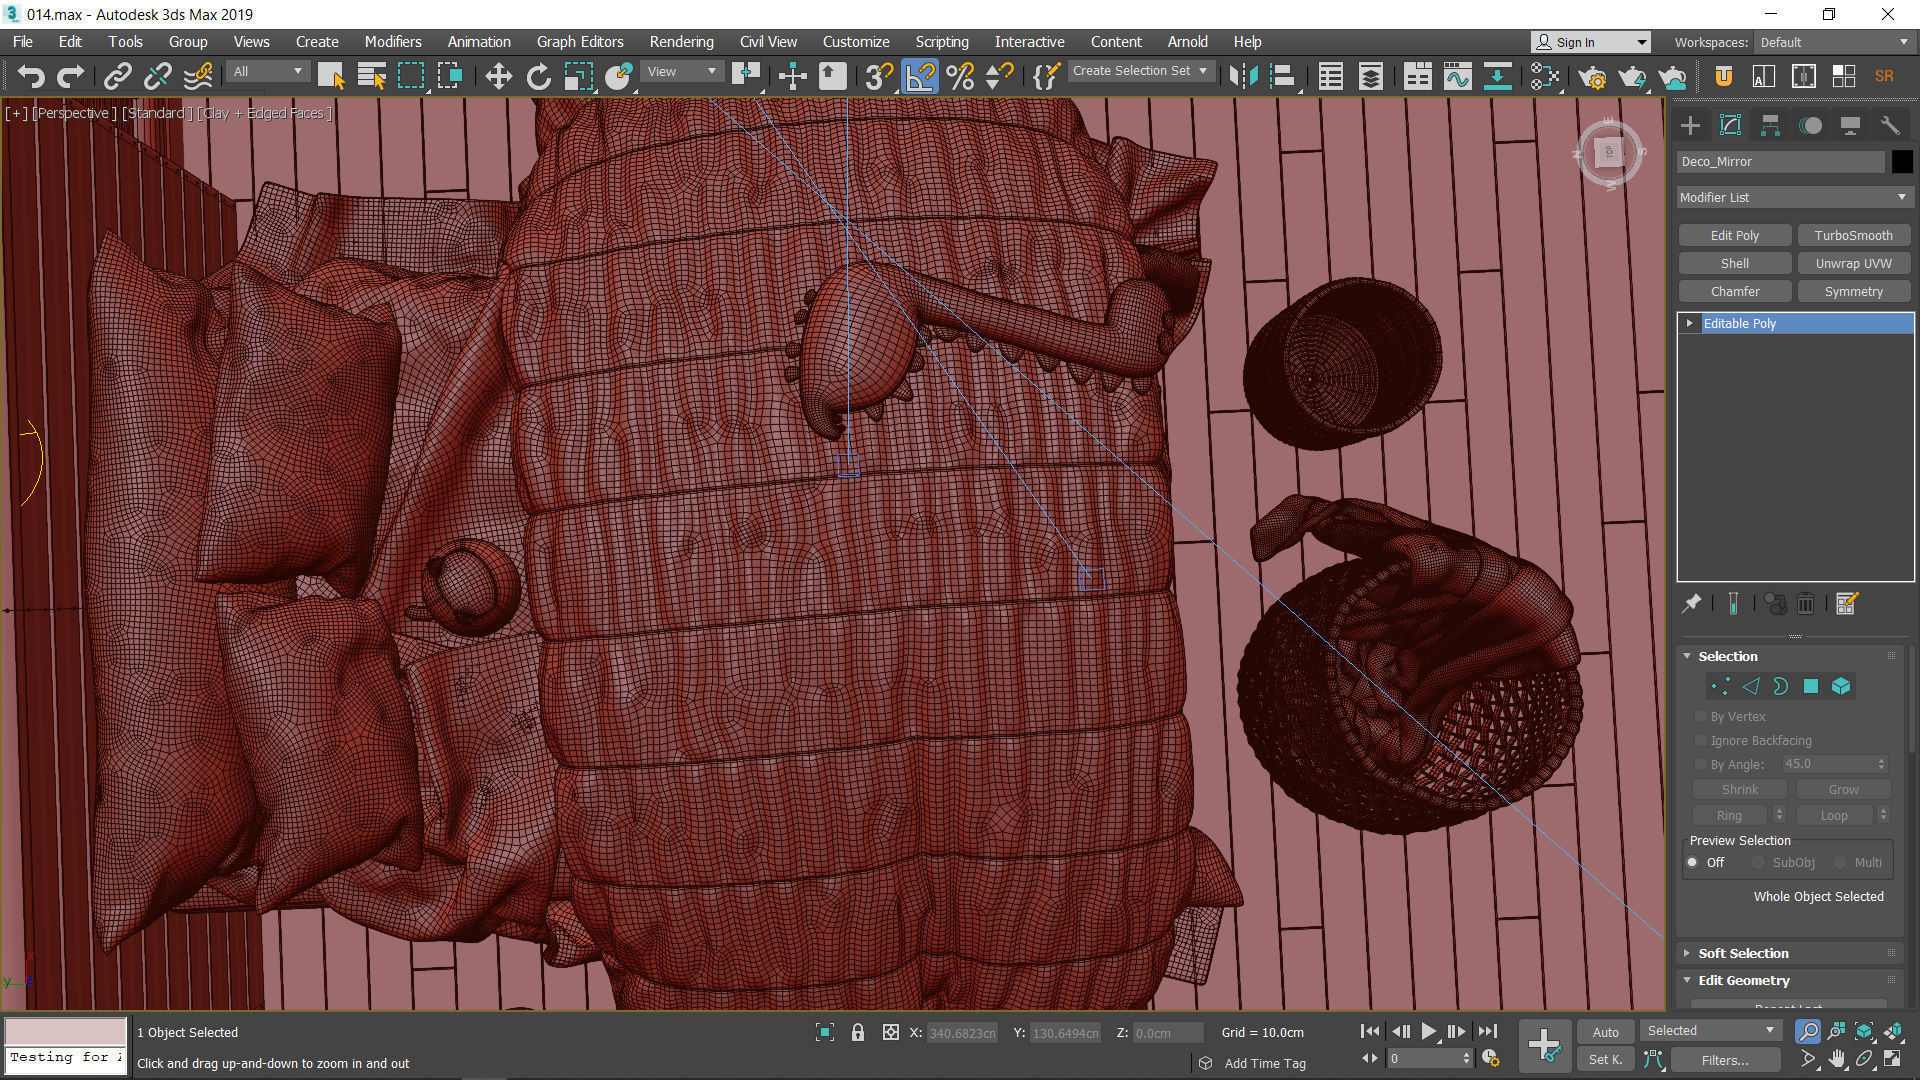This screenshot has height=1080, width=1920.
Task: Toggle Angle Snap in main toolbar
Action: tap(919, 76)
